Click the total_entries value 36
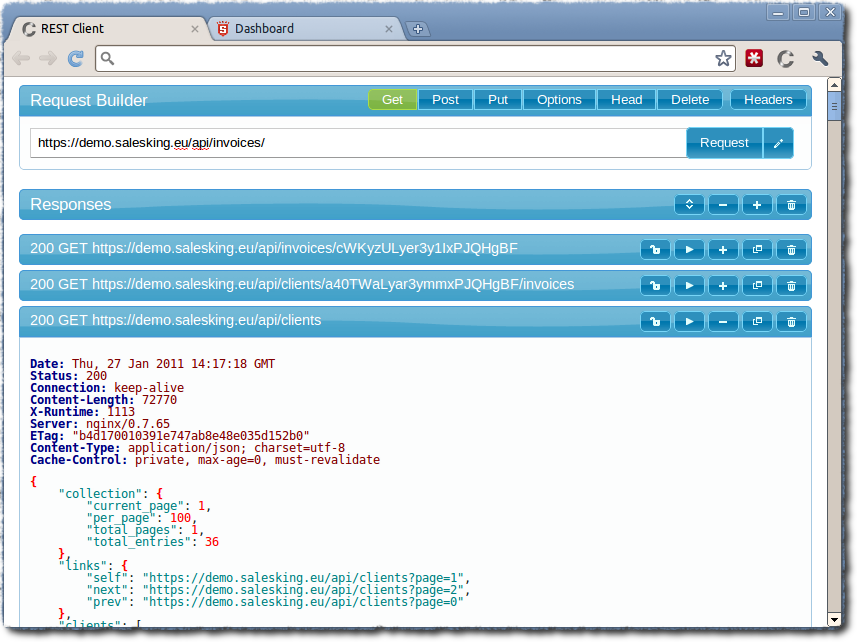The height and width of the screenshot is (642, 857). coord(212,542)
